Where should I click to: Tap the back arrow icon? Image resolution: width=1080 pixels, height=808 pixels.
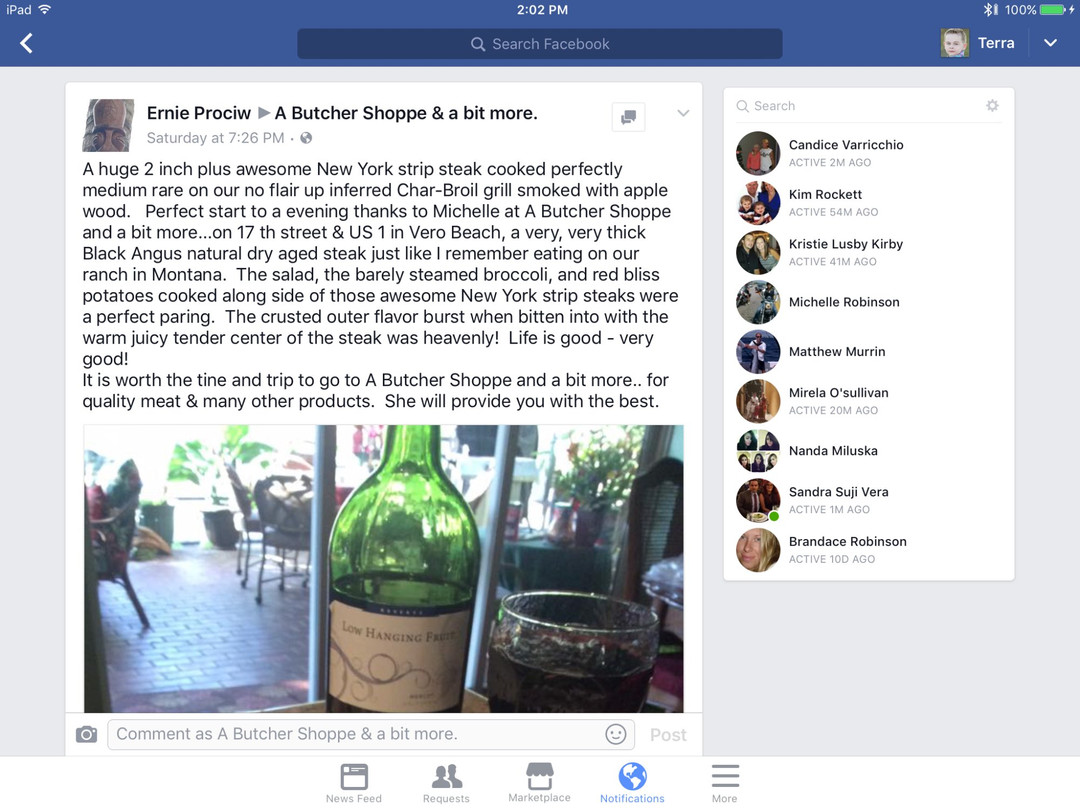tap(26, 43)
